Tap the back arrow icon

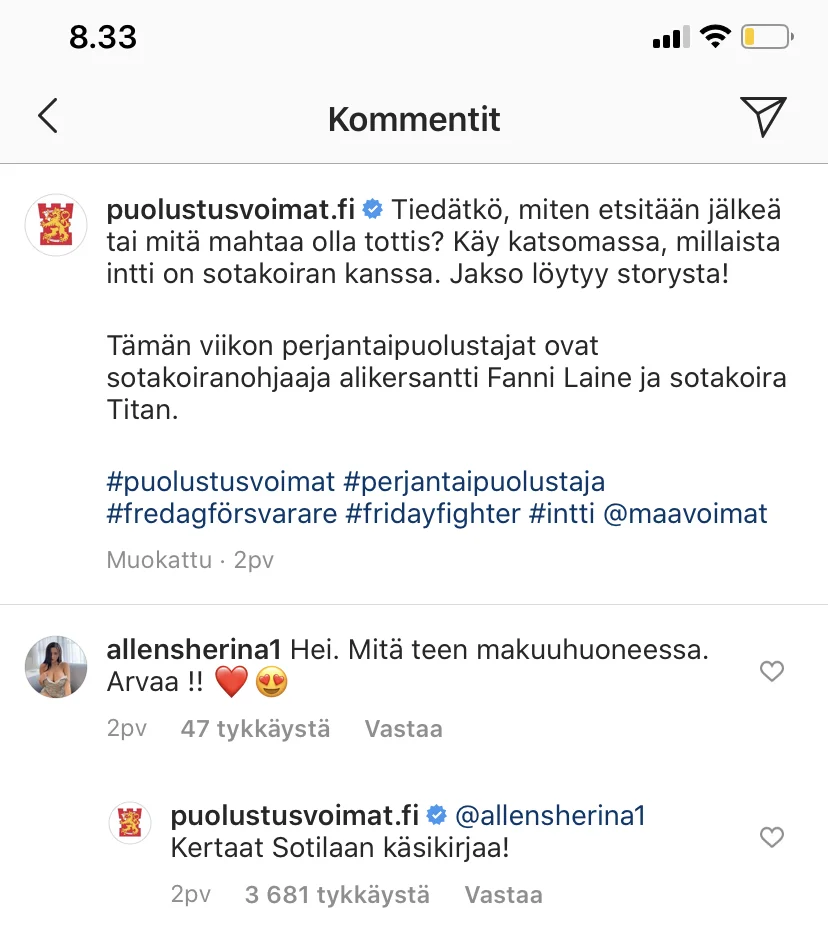(48, 117)
